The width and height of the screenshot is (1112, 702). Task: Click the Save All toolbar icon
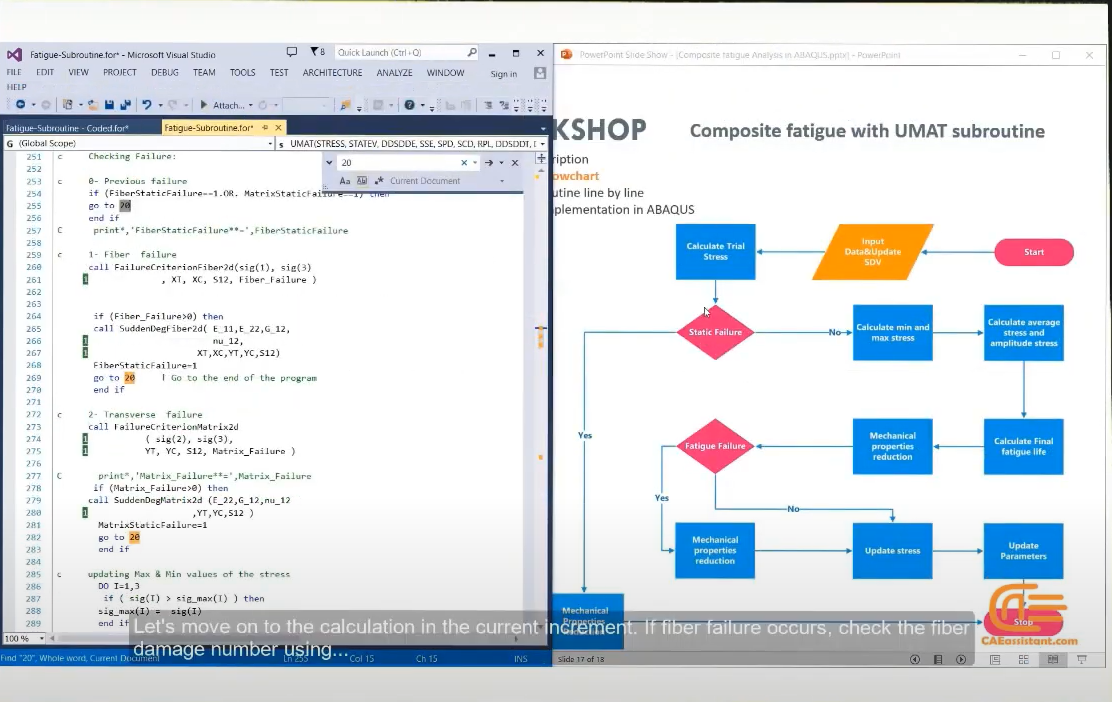pos(126,105)
